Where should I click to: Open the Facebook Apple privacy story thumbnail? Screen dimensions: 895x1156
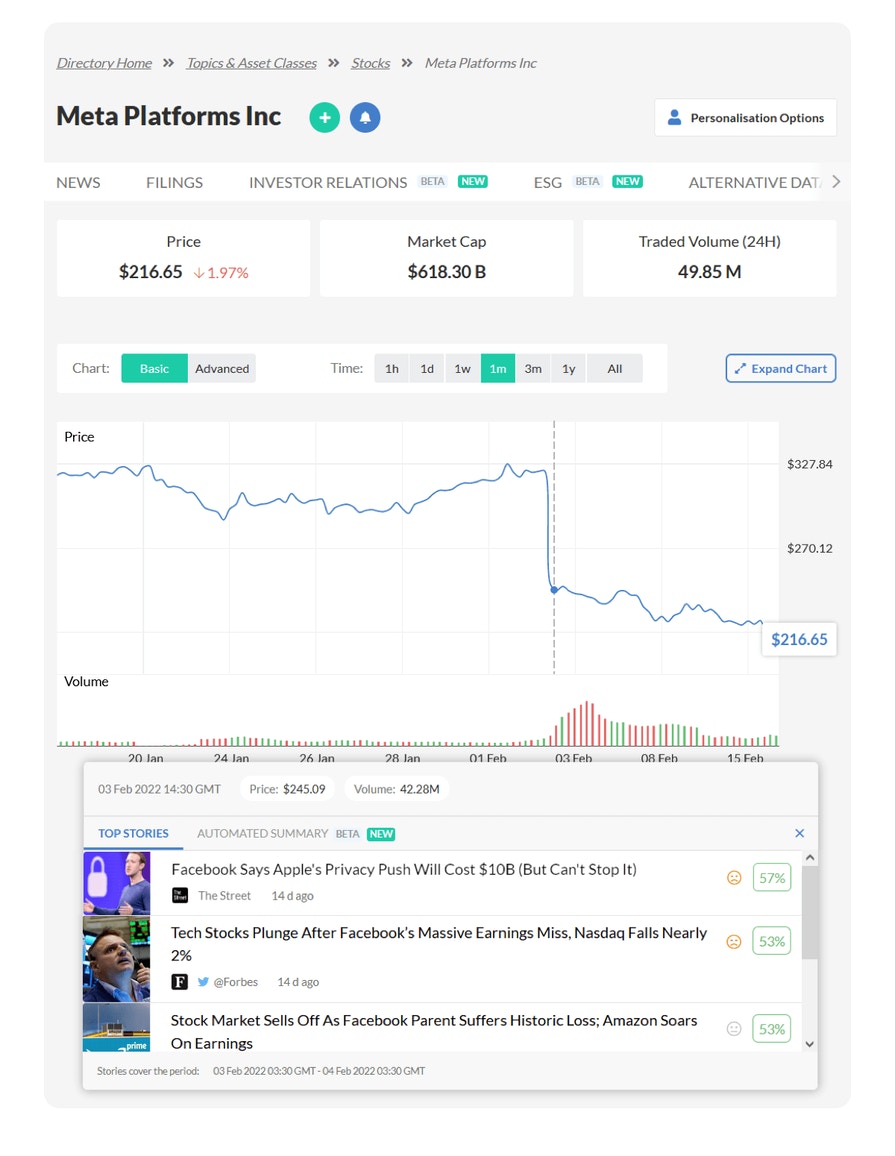(116, 882)
